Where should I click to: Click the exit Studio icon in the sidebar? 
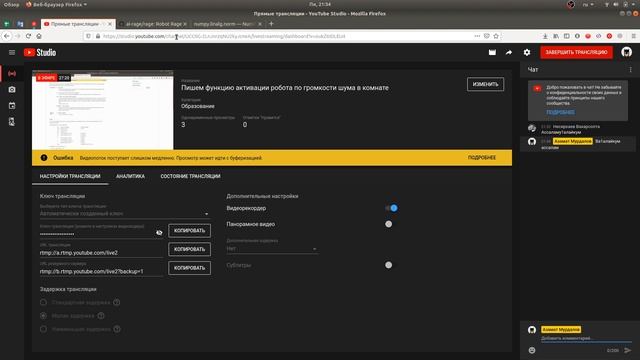(x=12, y=122)
